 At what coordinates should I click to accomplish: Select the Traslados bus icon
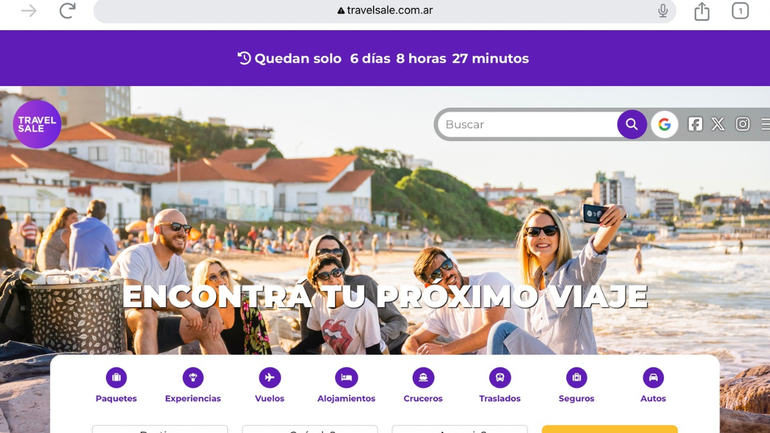point(500,378)
